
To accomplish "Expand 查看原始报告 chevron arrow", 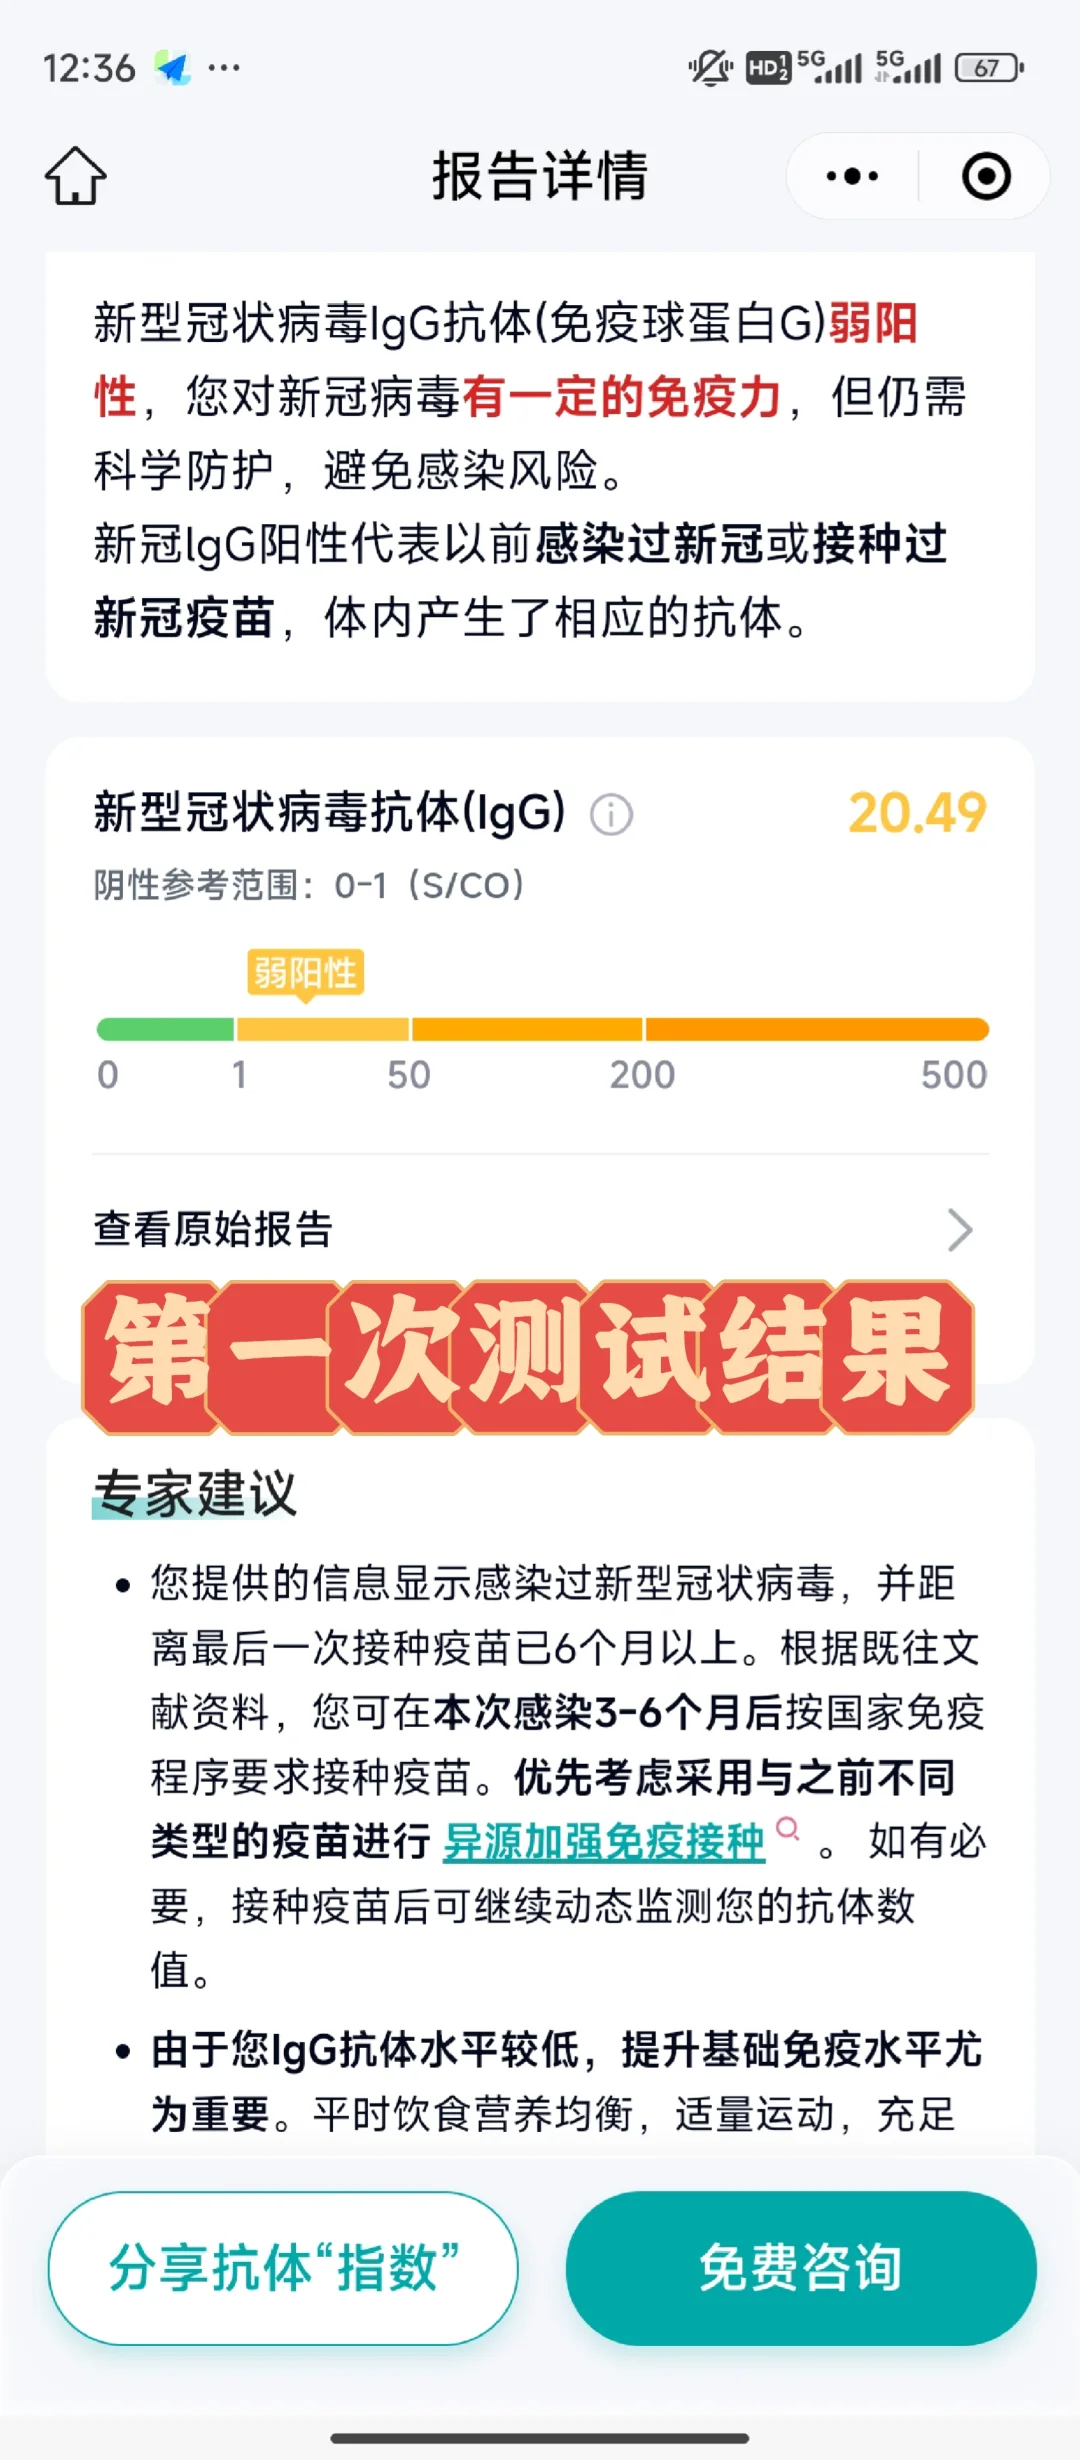I will [x=960, y=1230].
